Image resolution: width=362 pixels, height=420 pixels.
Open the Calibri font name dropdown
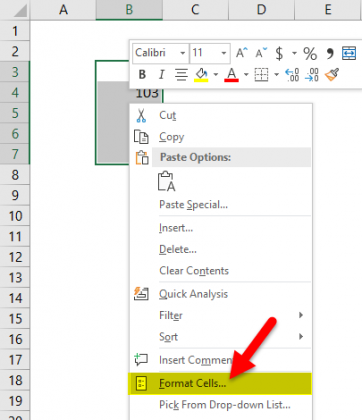point(183,53)
